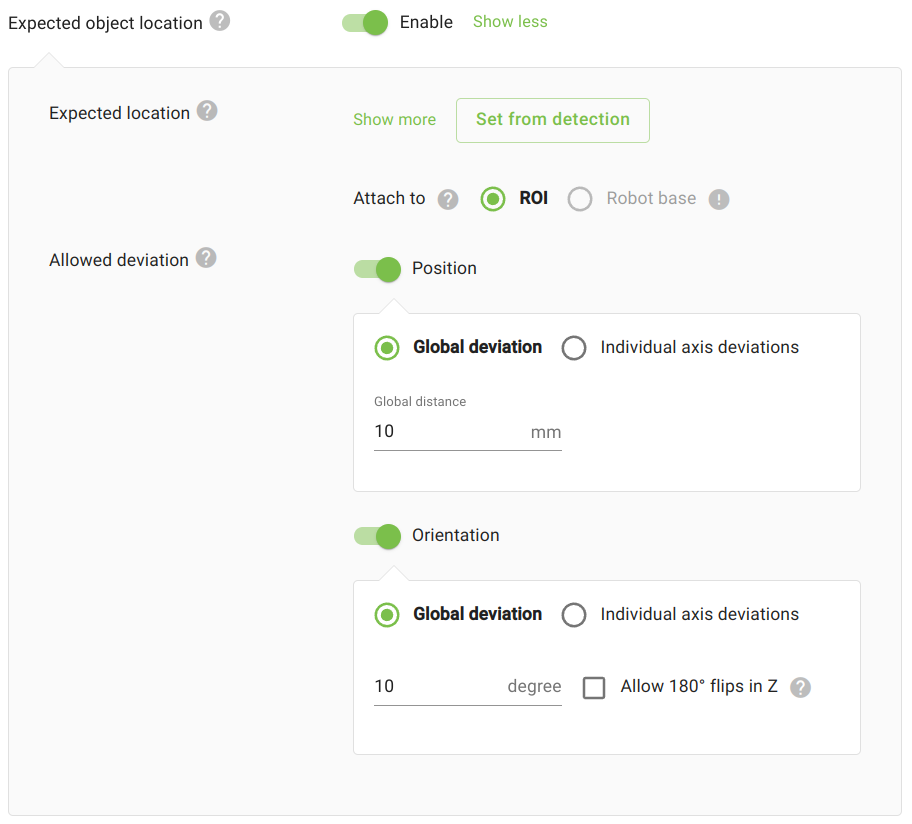Turn off the Orientation deviation toggle
This screenshot has width=912, height=824.
click(x=377, y=535)
